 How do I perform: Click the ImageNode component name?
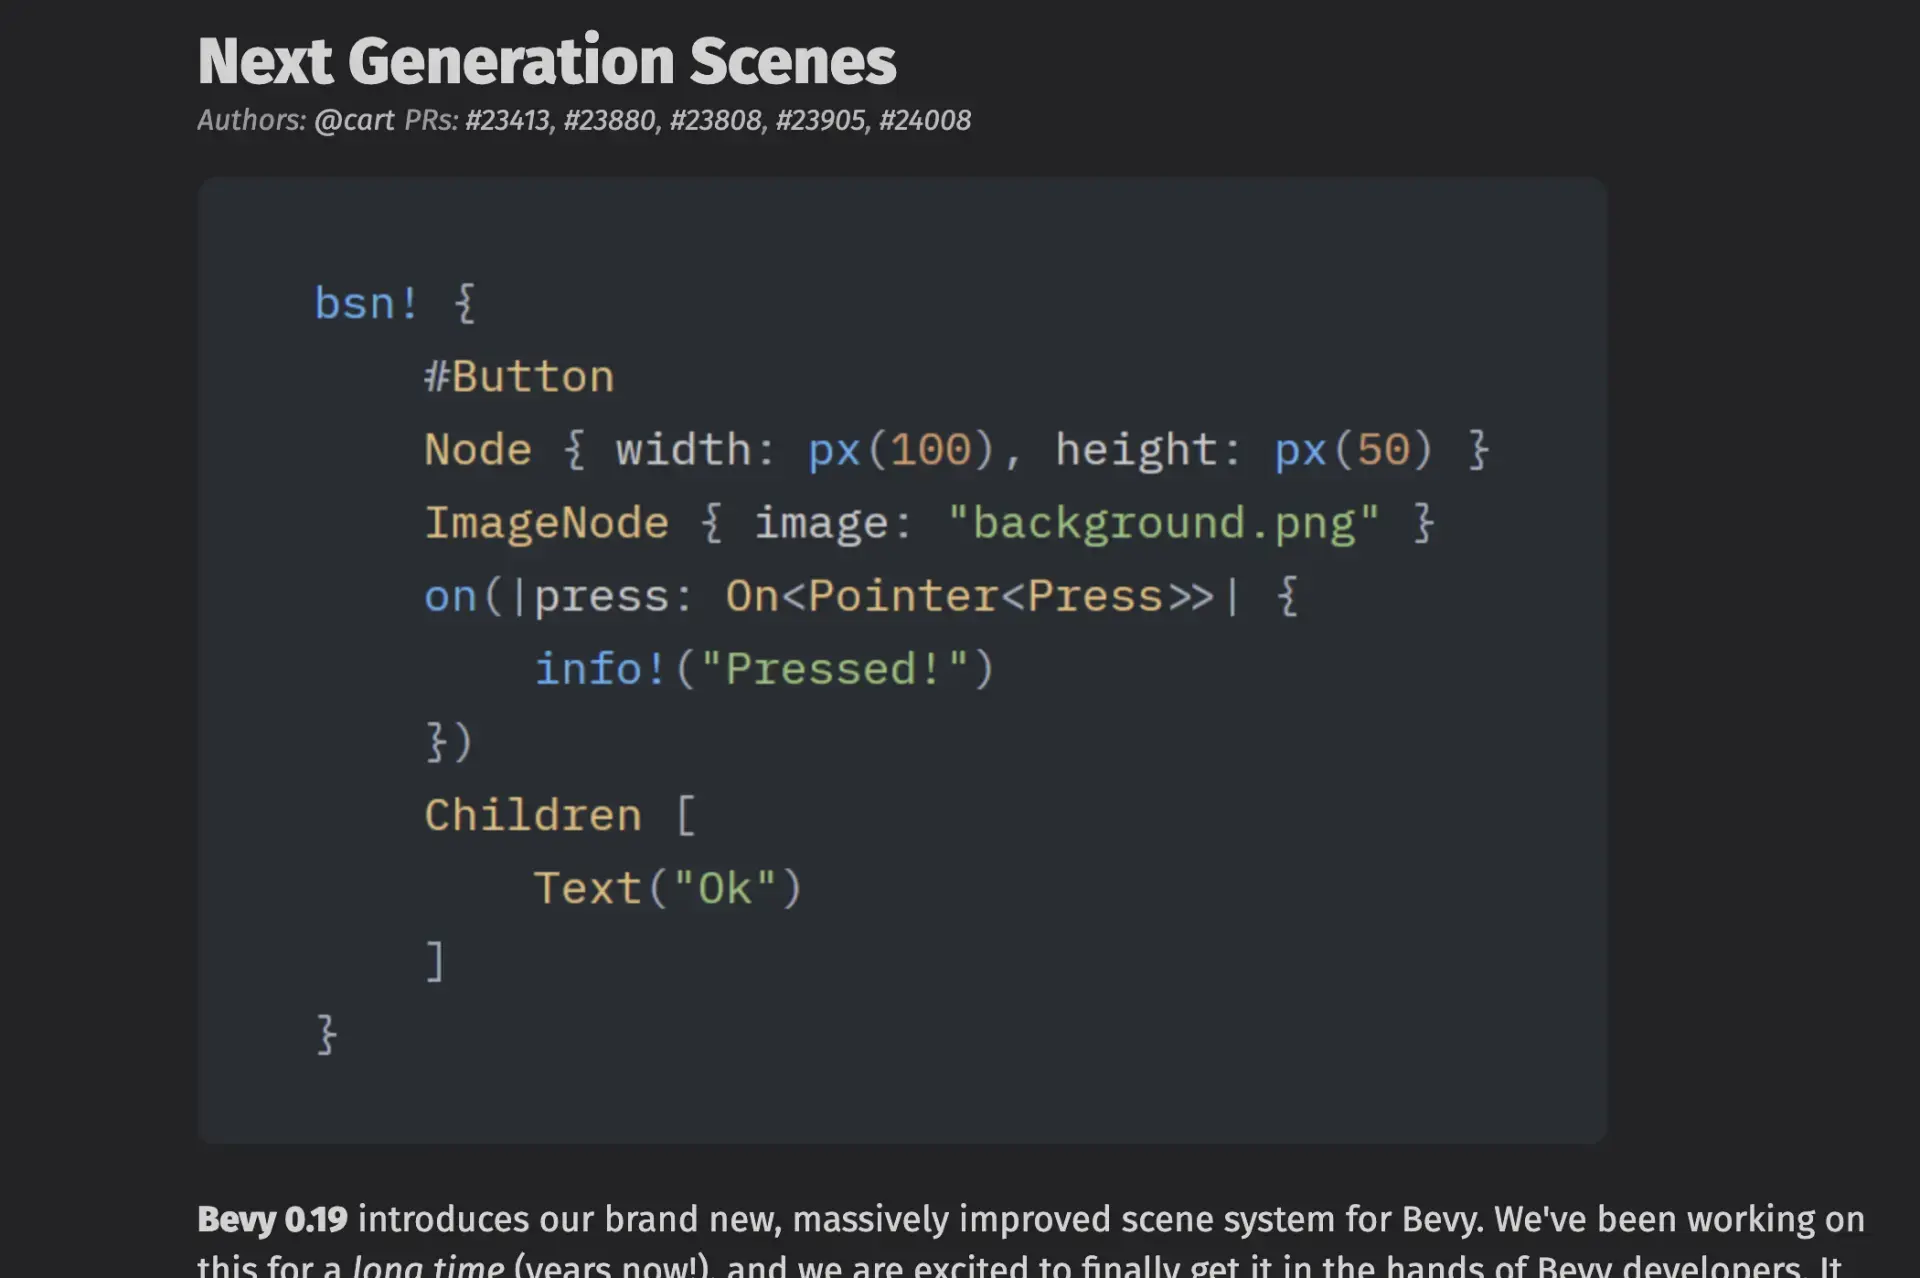(546, 523)
